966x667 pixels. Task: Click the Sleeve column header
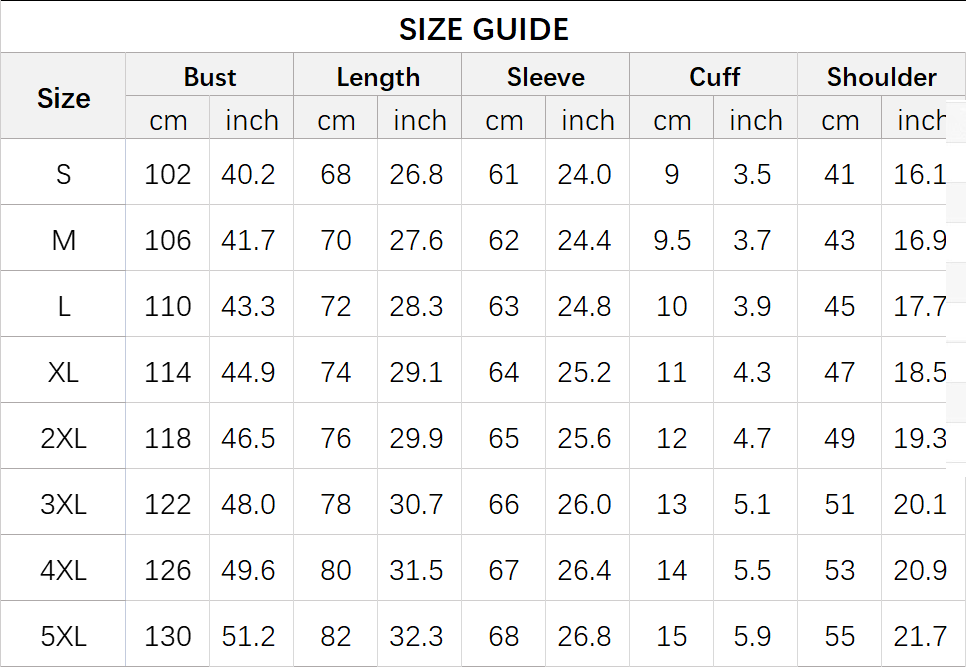click(x=546, y=77)
